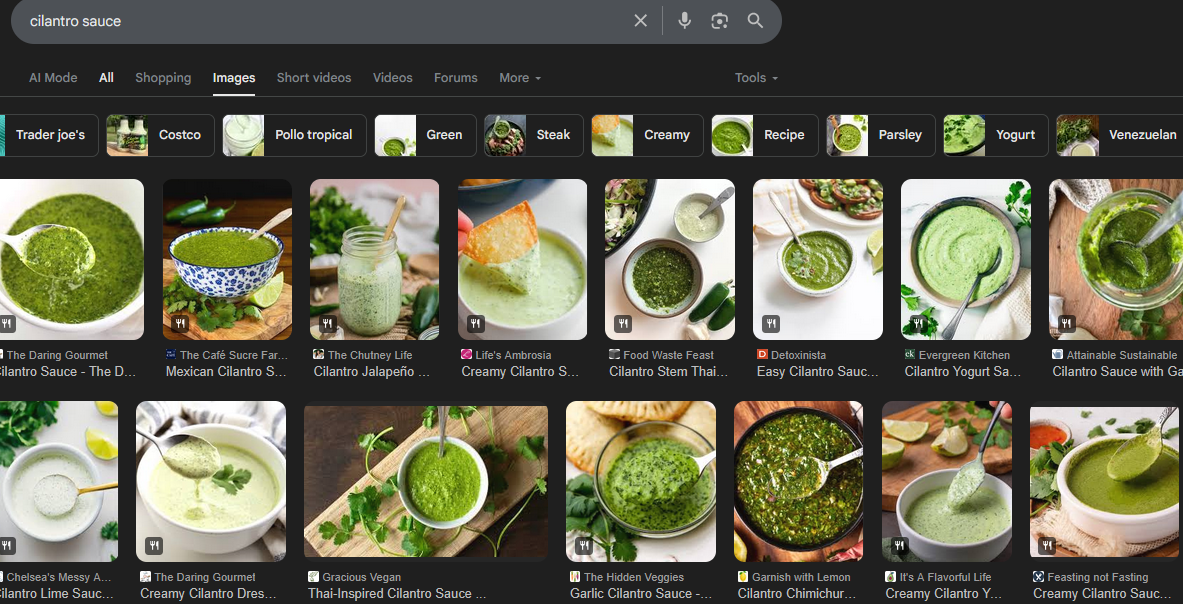The image size is (1183, 604).
Task: Open Easy Cilantro Sauce result link
Action: [818, 372]
